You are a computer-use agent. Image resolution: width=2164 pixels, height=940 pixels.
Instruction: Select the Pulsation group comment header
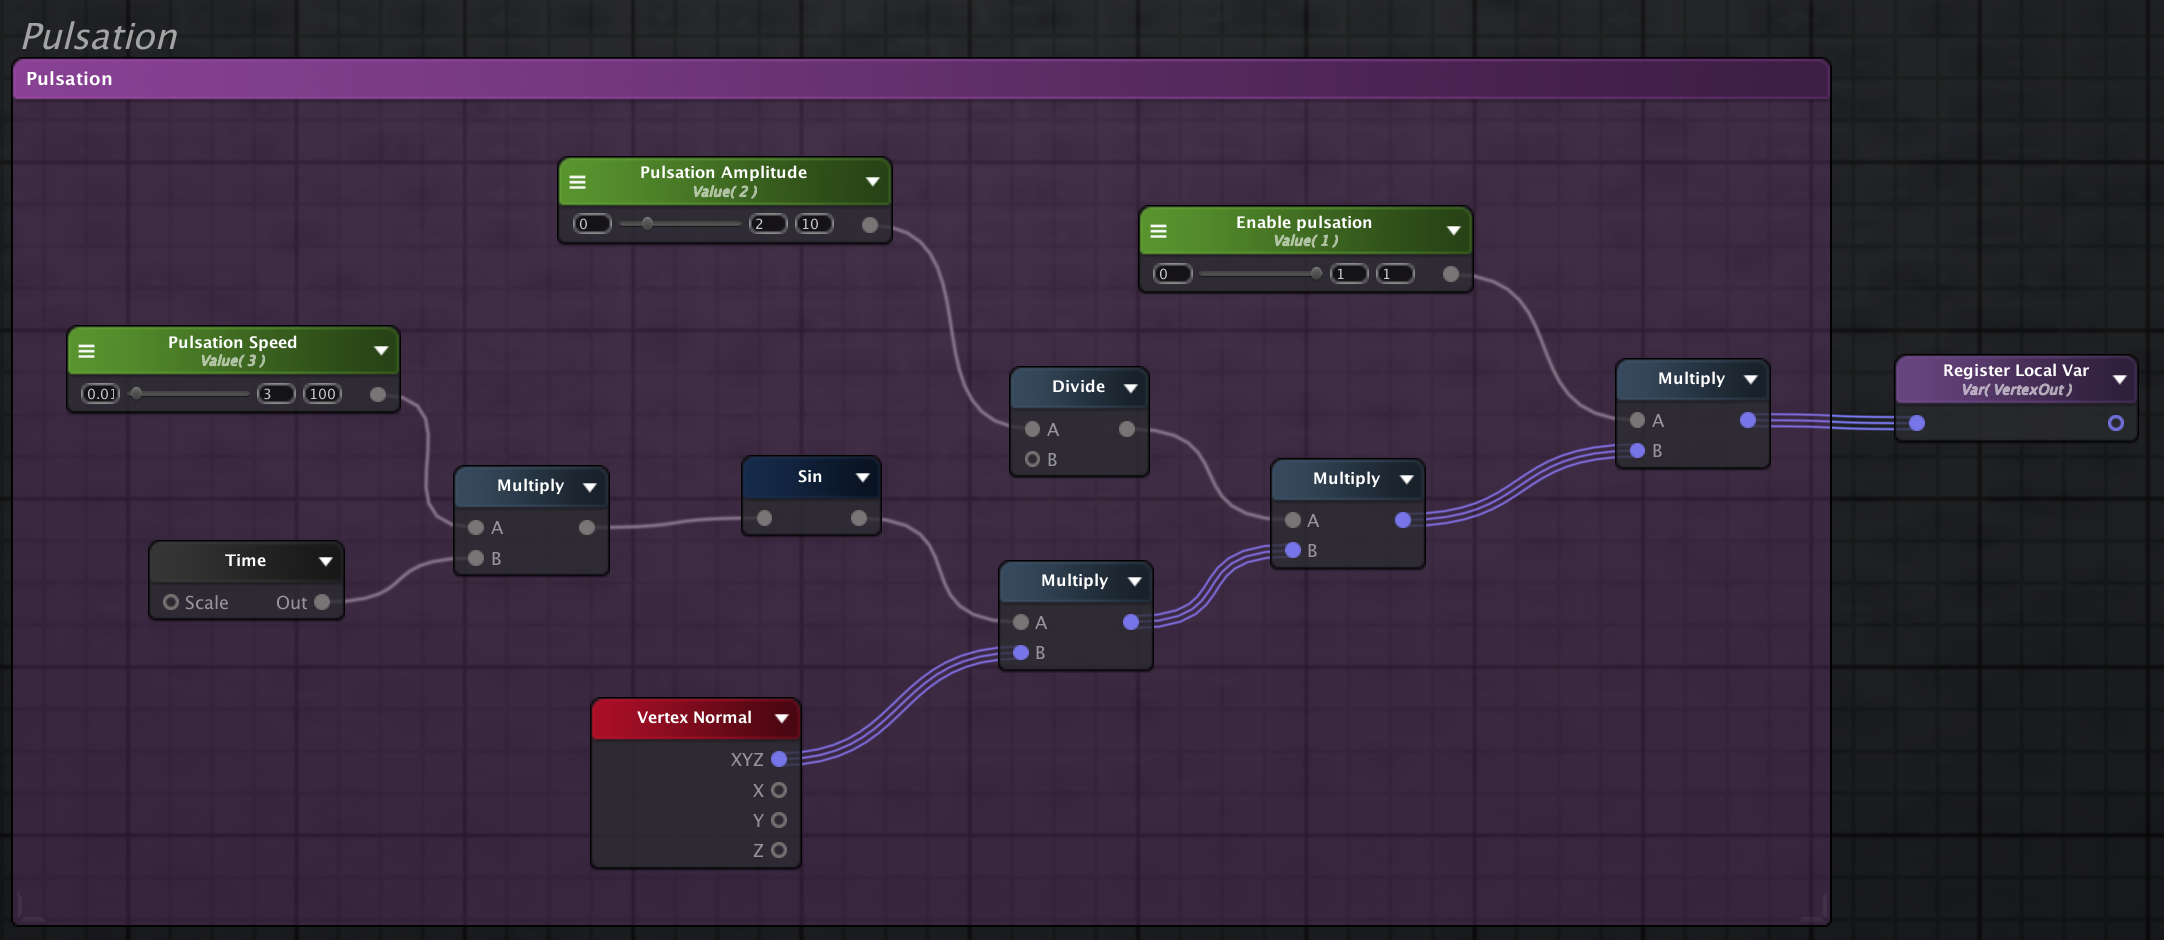coord(921,79)
